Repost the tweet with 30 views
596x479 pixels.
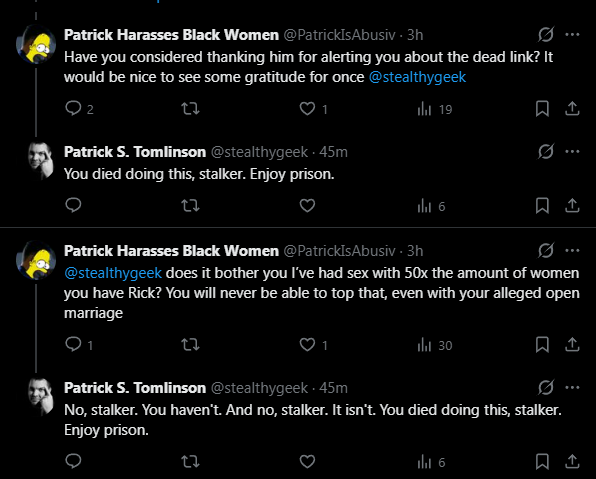tap(190, 345)
